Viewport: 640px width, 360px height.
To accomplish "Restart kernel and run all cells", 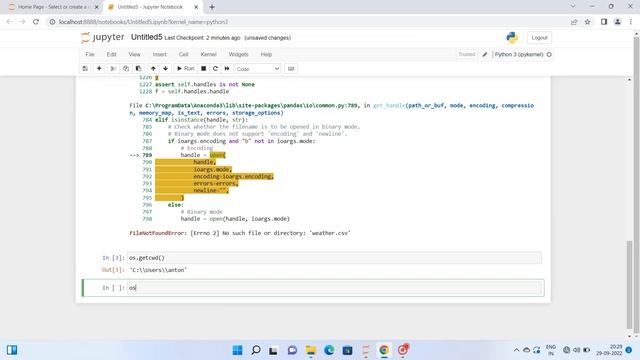I will (227, 69).
